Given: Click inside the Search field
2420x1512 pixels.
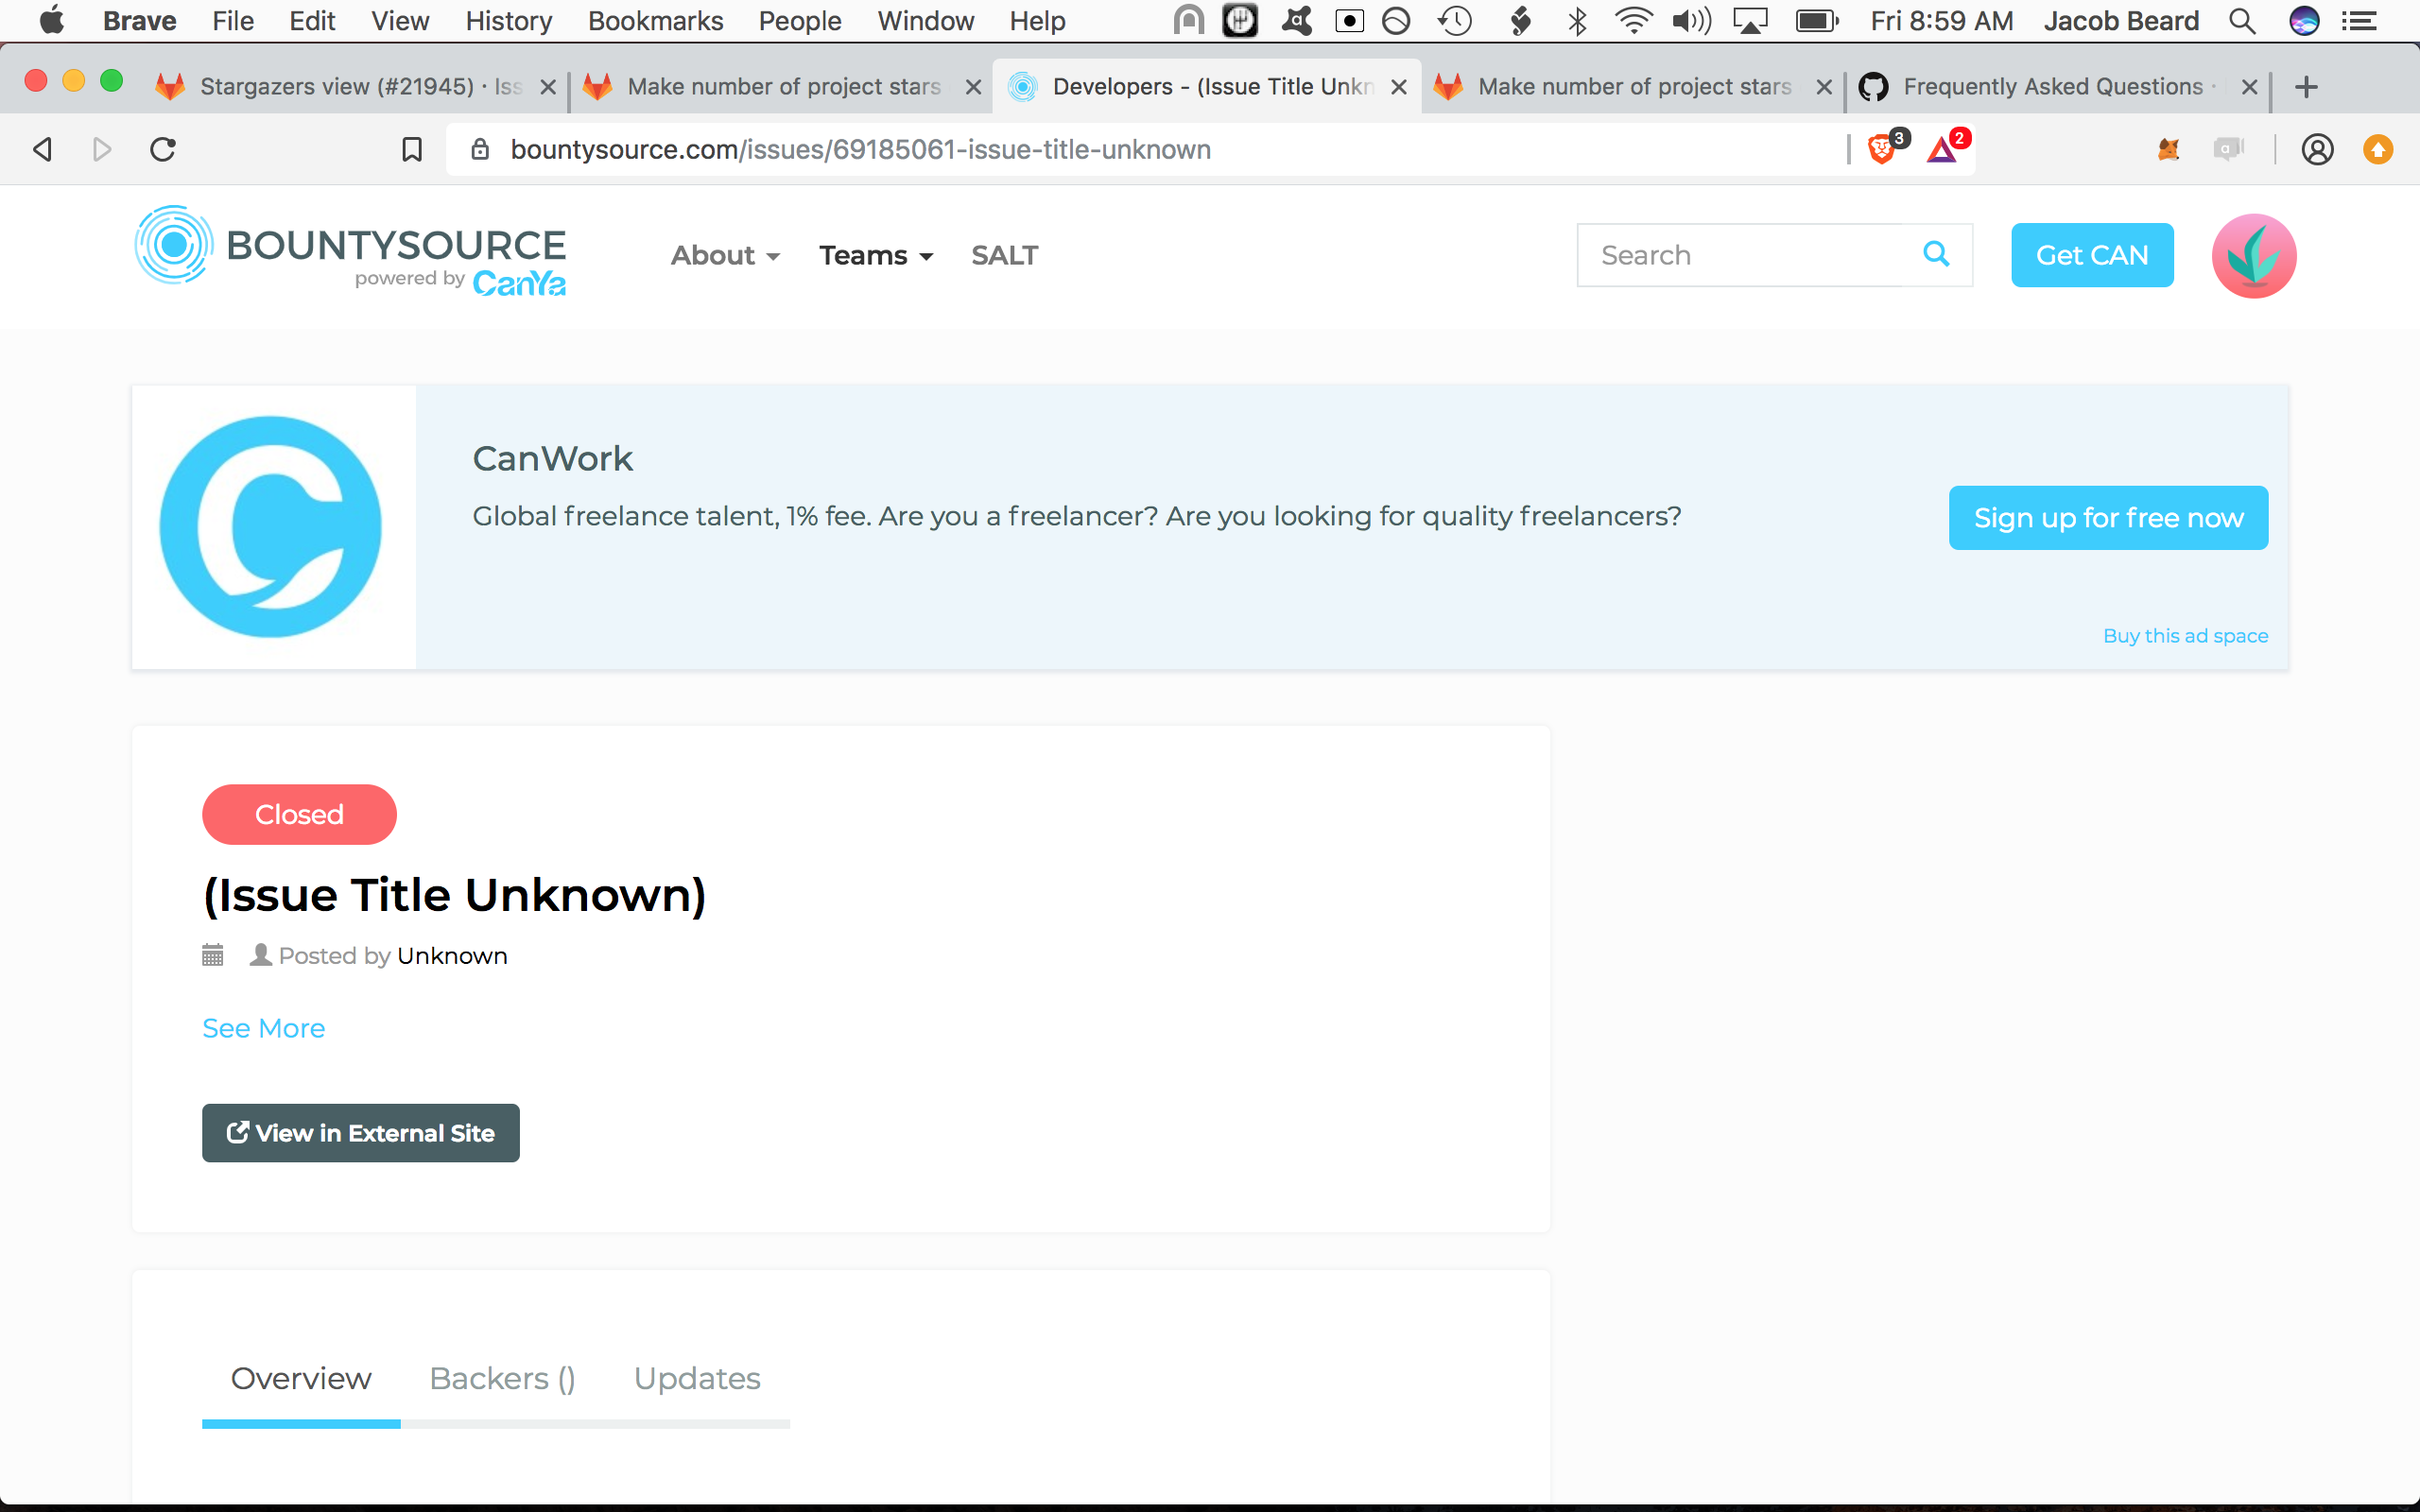Looking at the screenshot, I should click(1750, 254).
